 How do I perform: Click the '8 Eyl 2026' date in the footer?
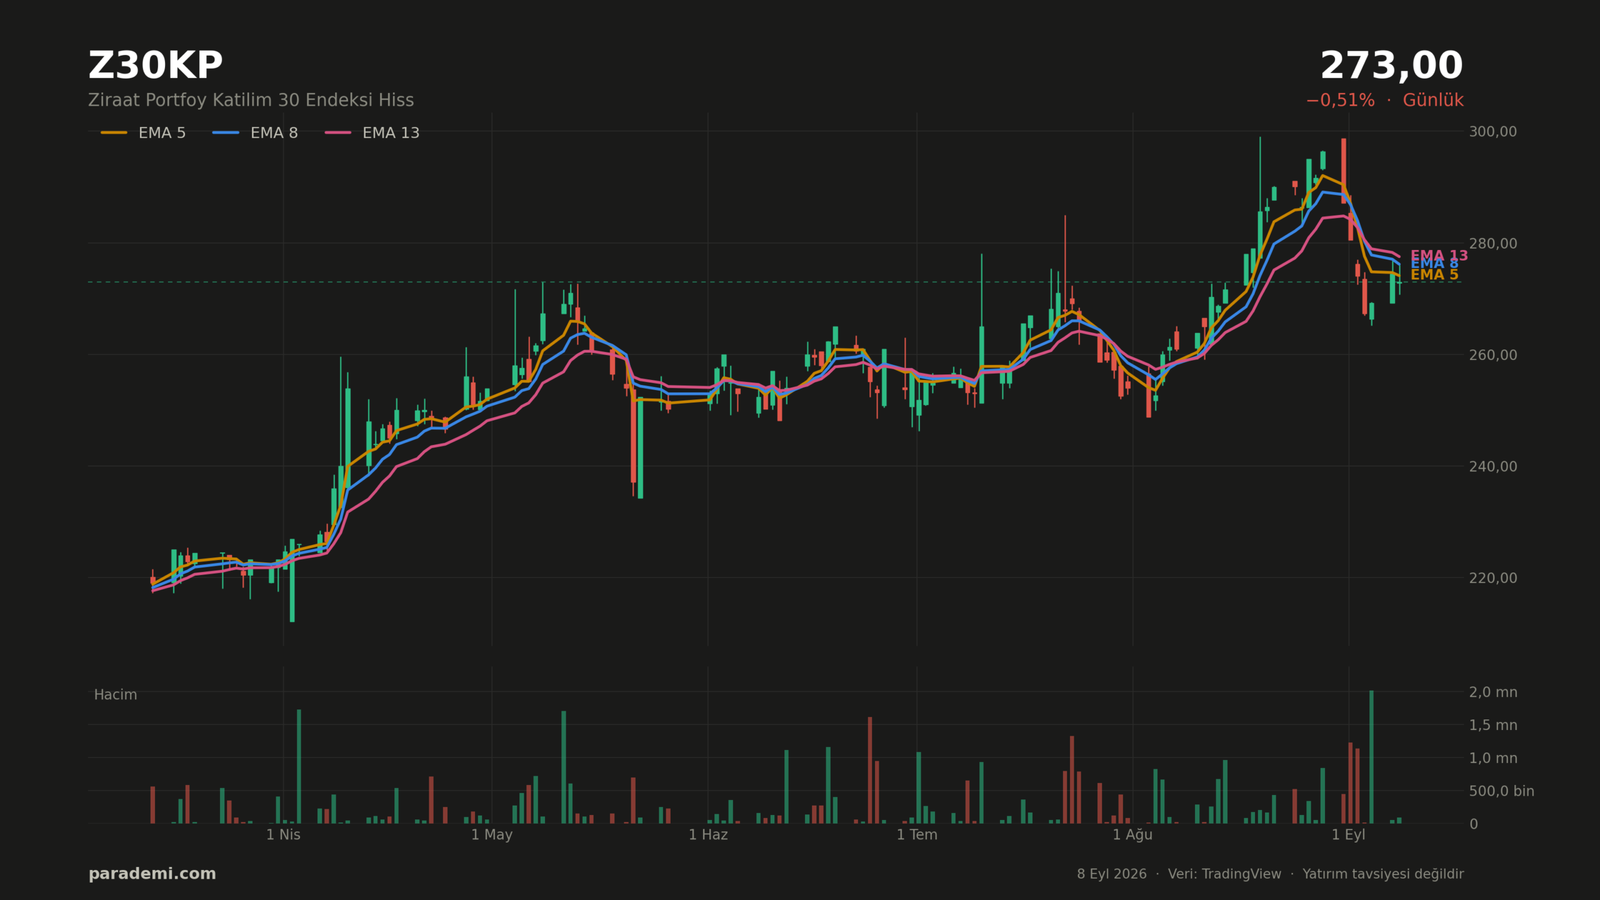click(x=1112, y=874)
